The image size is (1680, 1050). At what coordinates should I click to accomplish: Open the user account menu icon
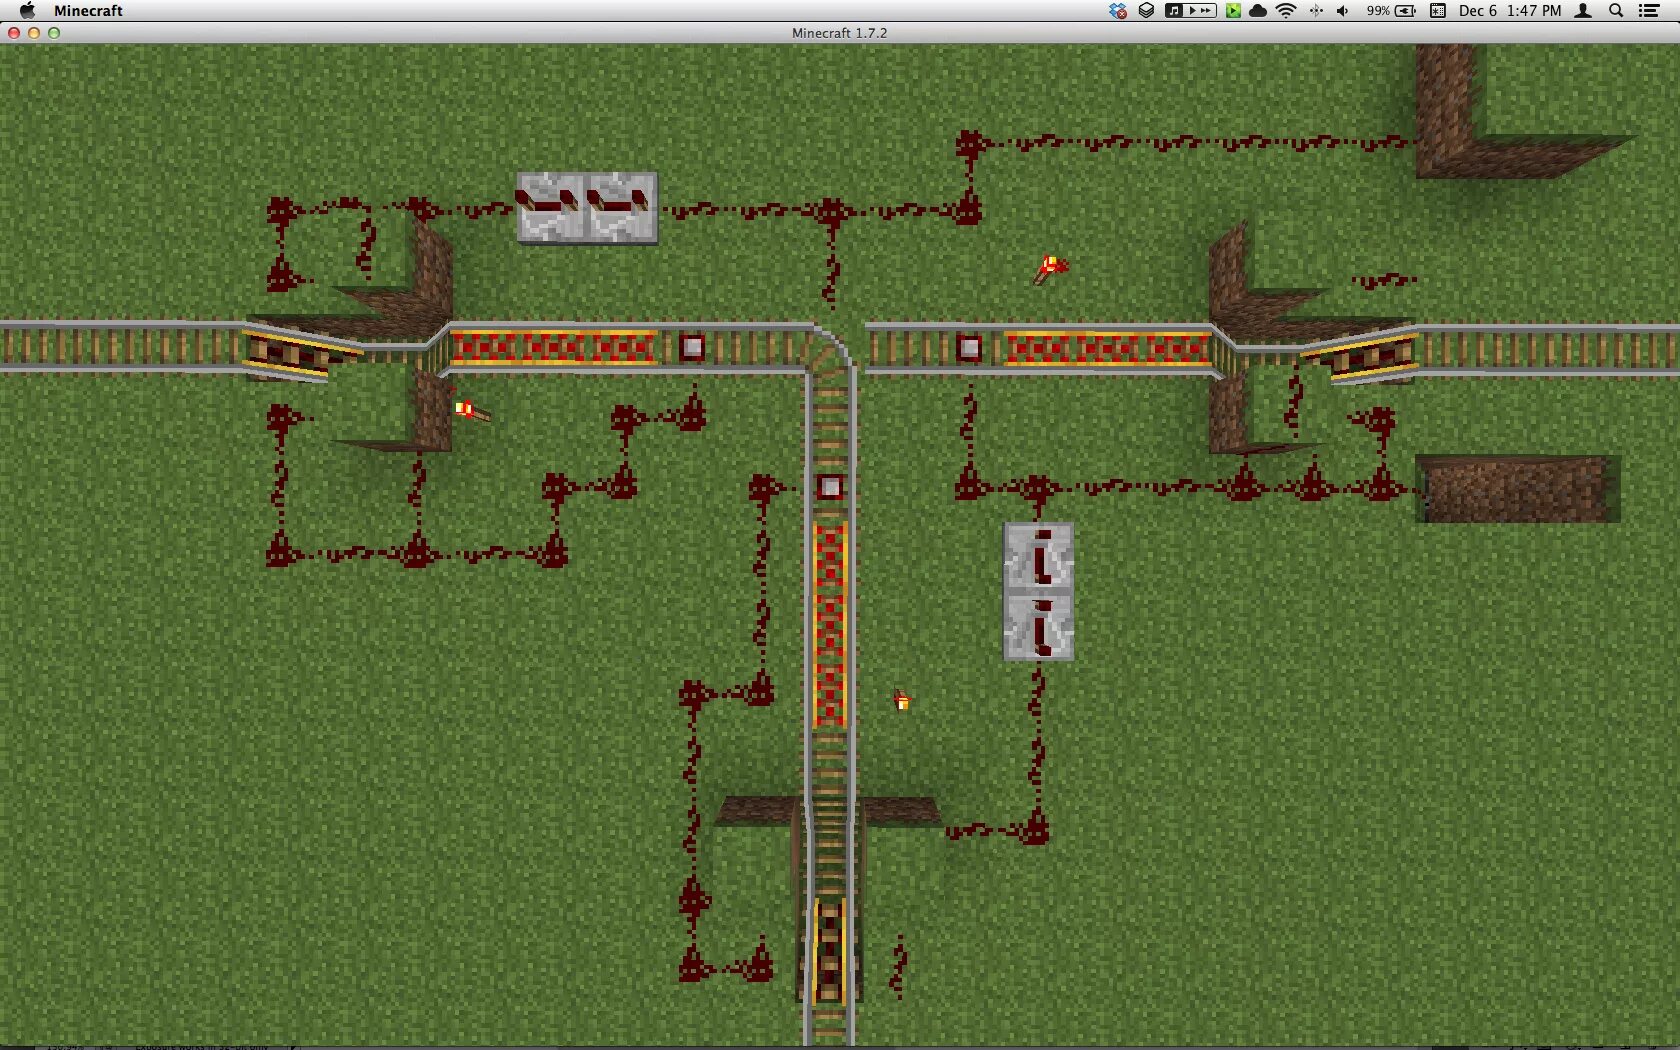coord(1584,10)
